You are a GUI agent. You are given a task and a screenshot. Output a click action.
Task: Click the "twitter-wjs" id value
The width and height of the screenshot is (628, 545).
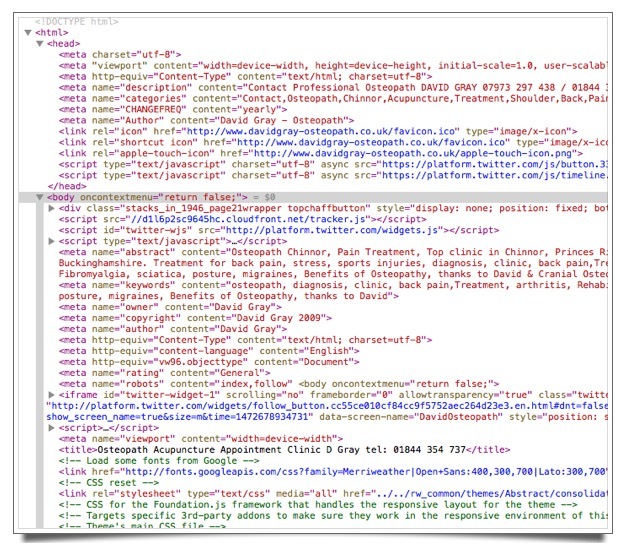pos(156,230)
